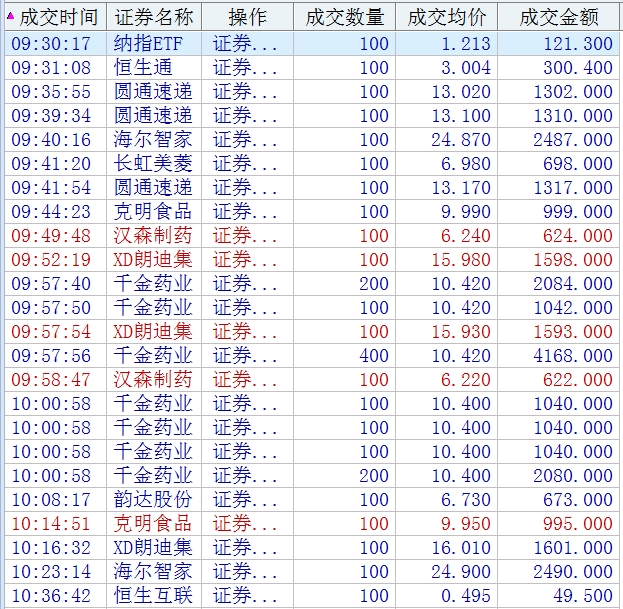Click the amount 49.500

tap(583, 595)
